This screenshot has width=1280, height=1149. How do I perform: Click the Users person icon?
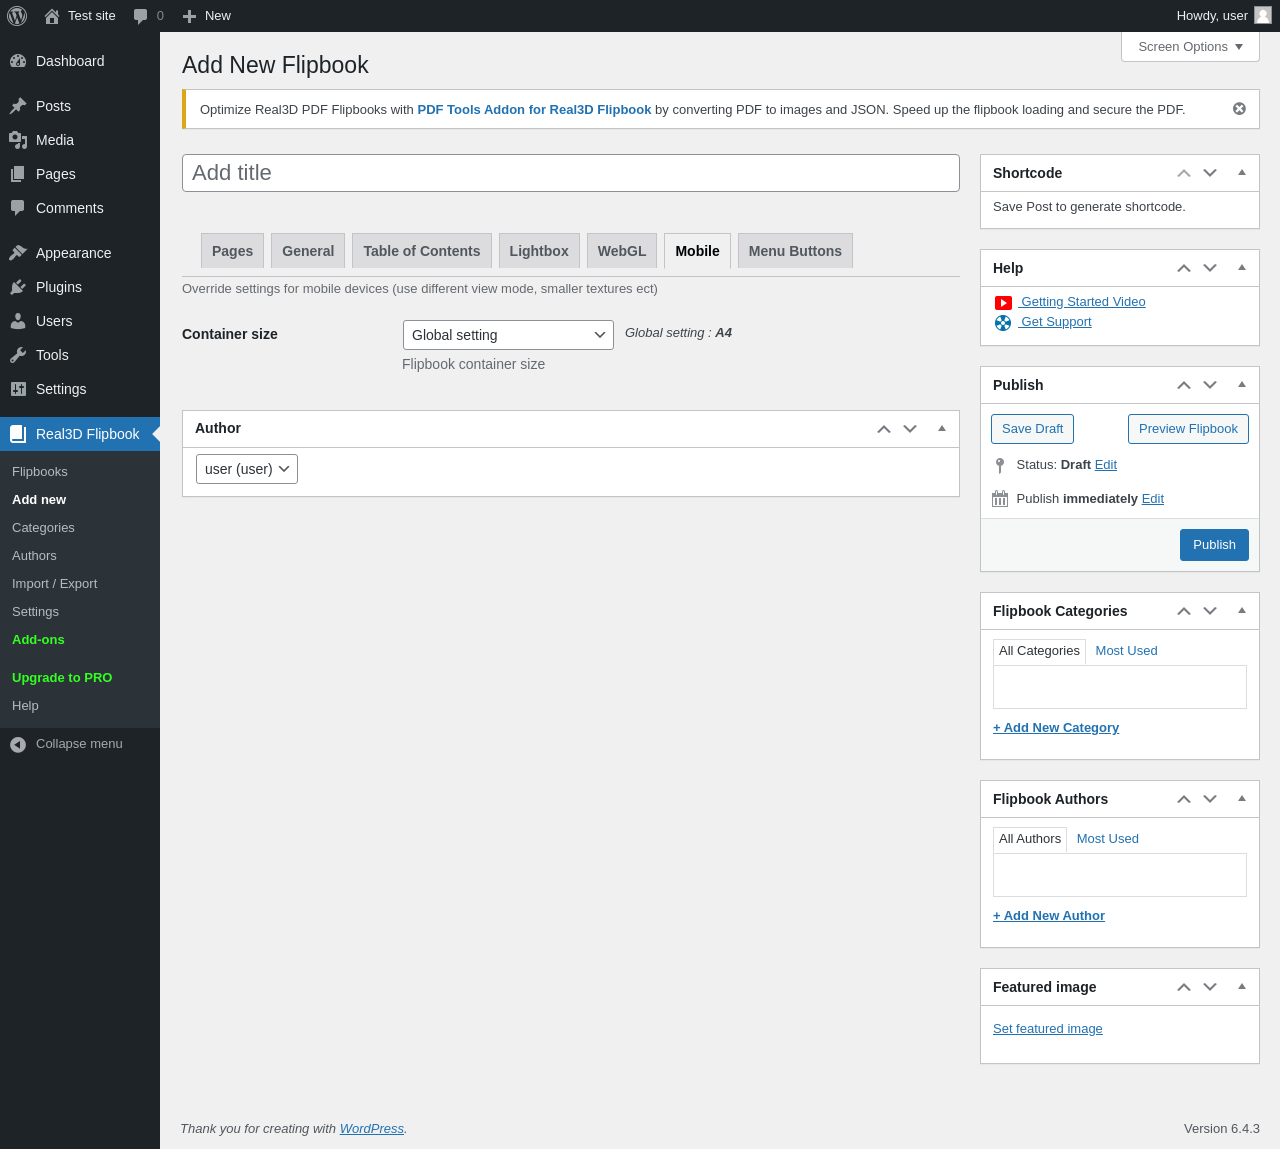(x=18, y=321)
